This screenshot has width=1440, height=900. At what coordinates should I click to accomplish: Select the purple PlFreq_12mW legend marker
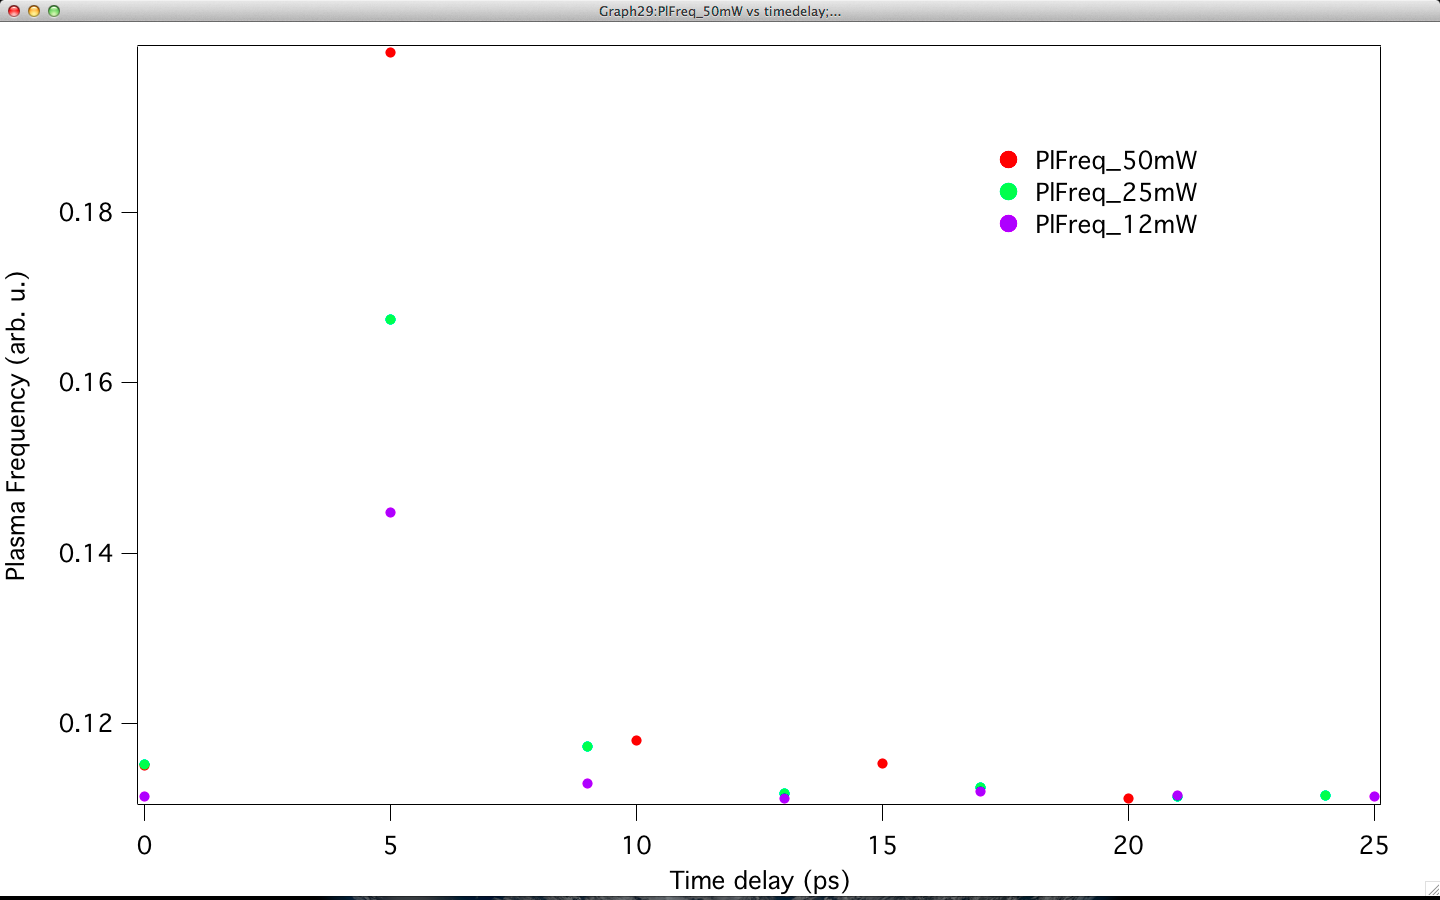pyautogui.click(x=1006, y=224)
